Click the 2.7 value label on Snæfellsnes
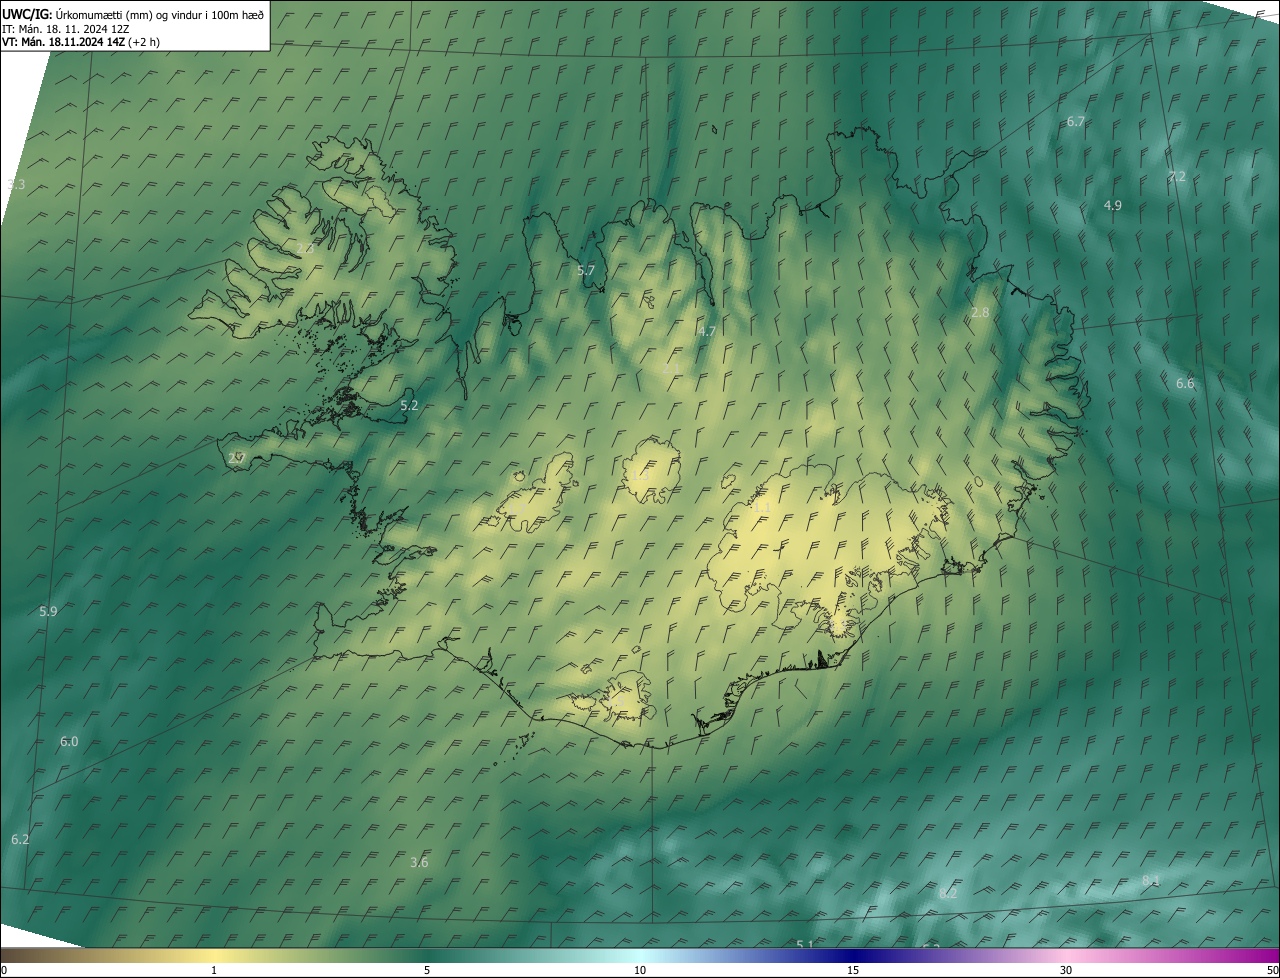 (236, 458)
